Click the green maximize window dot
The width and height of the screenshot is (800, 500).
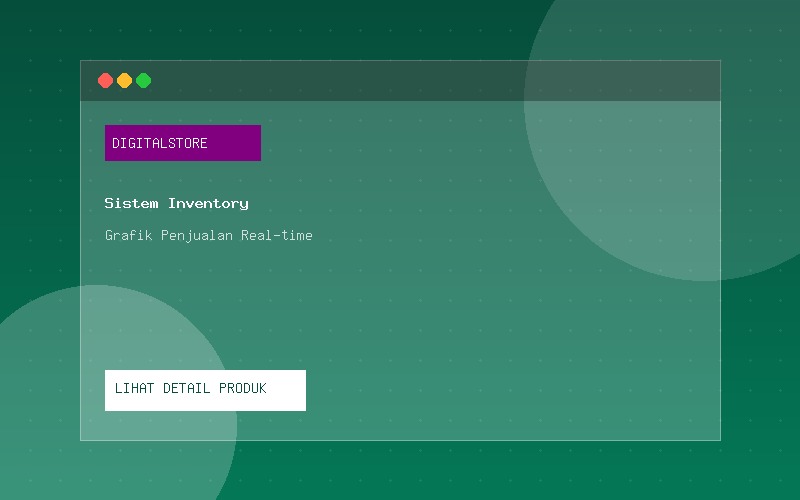(x=143, y=81)
